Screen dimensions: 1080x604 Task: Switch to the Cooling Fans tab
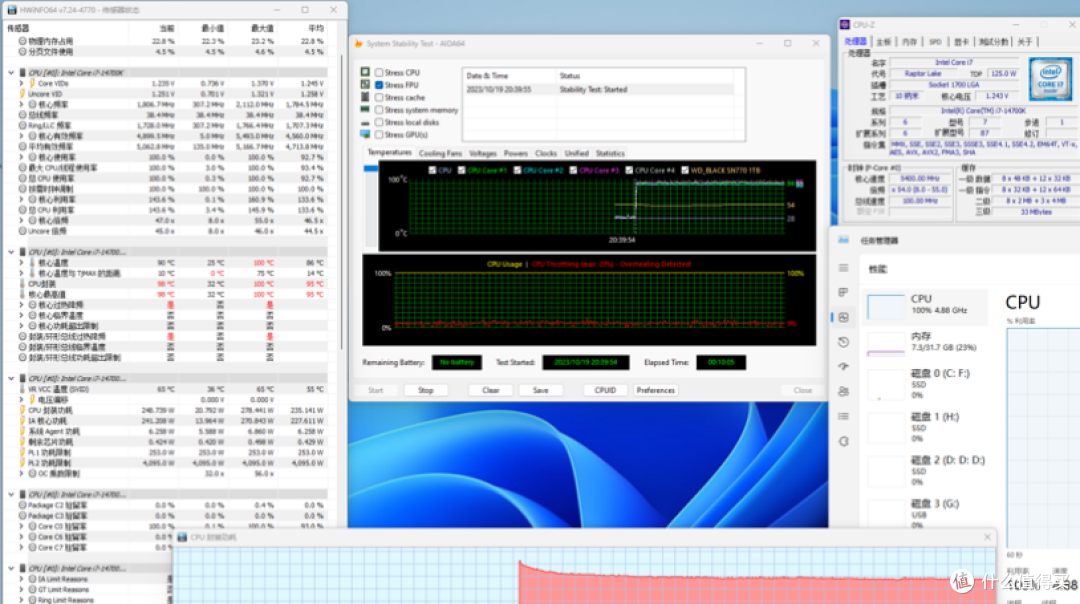click(x=440, y=153)
